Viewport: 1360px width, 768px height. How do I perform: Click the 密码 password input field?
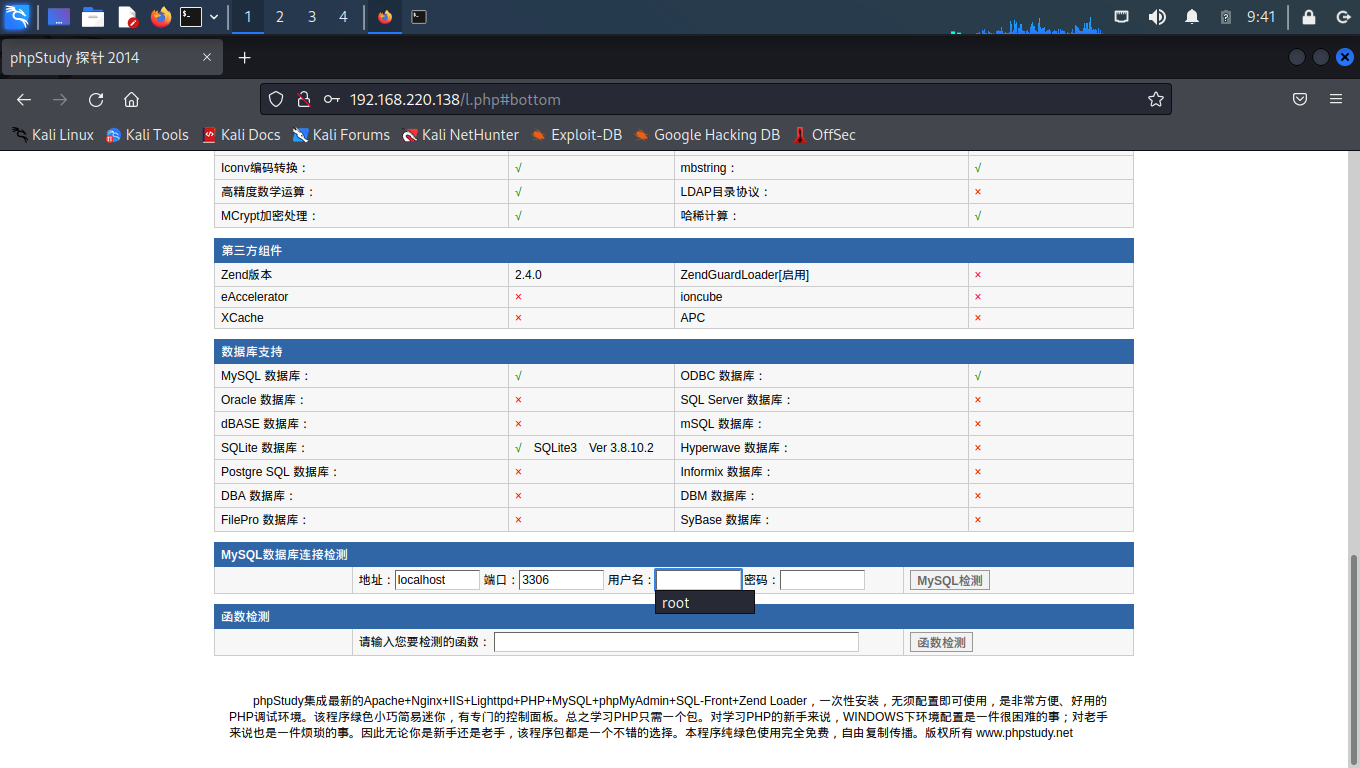click(822, 580)
